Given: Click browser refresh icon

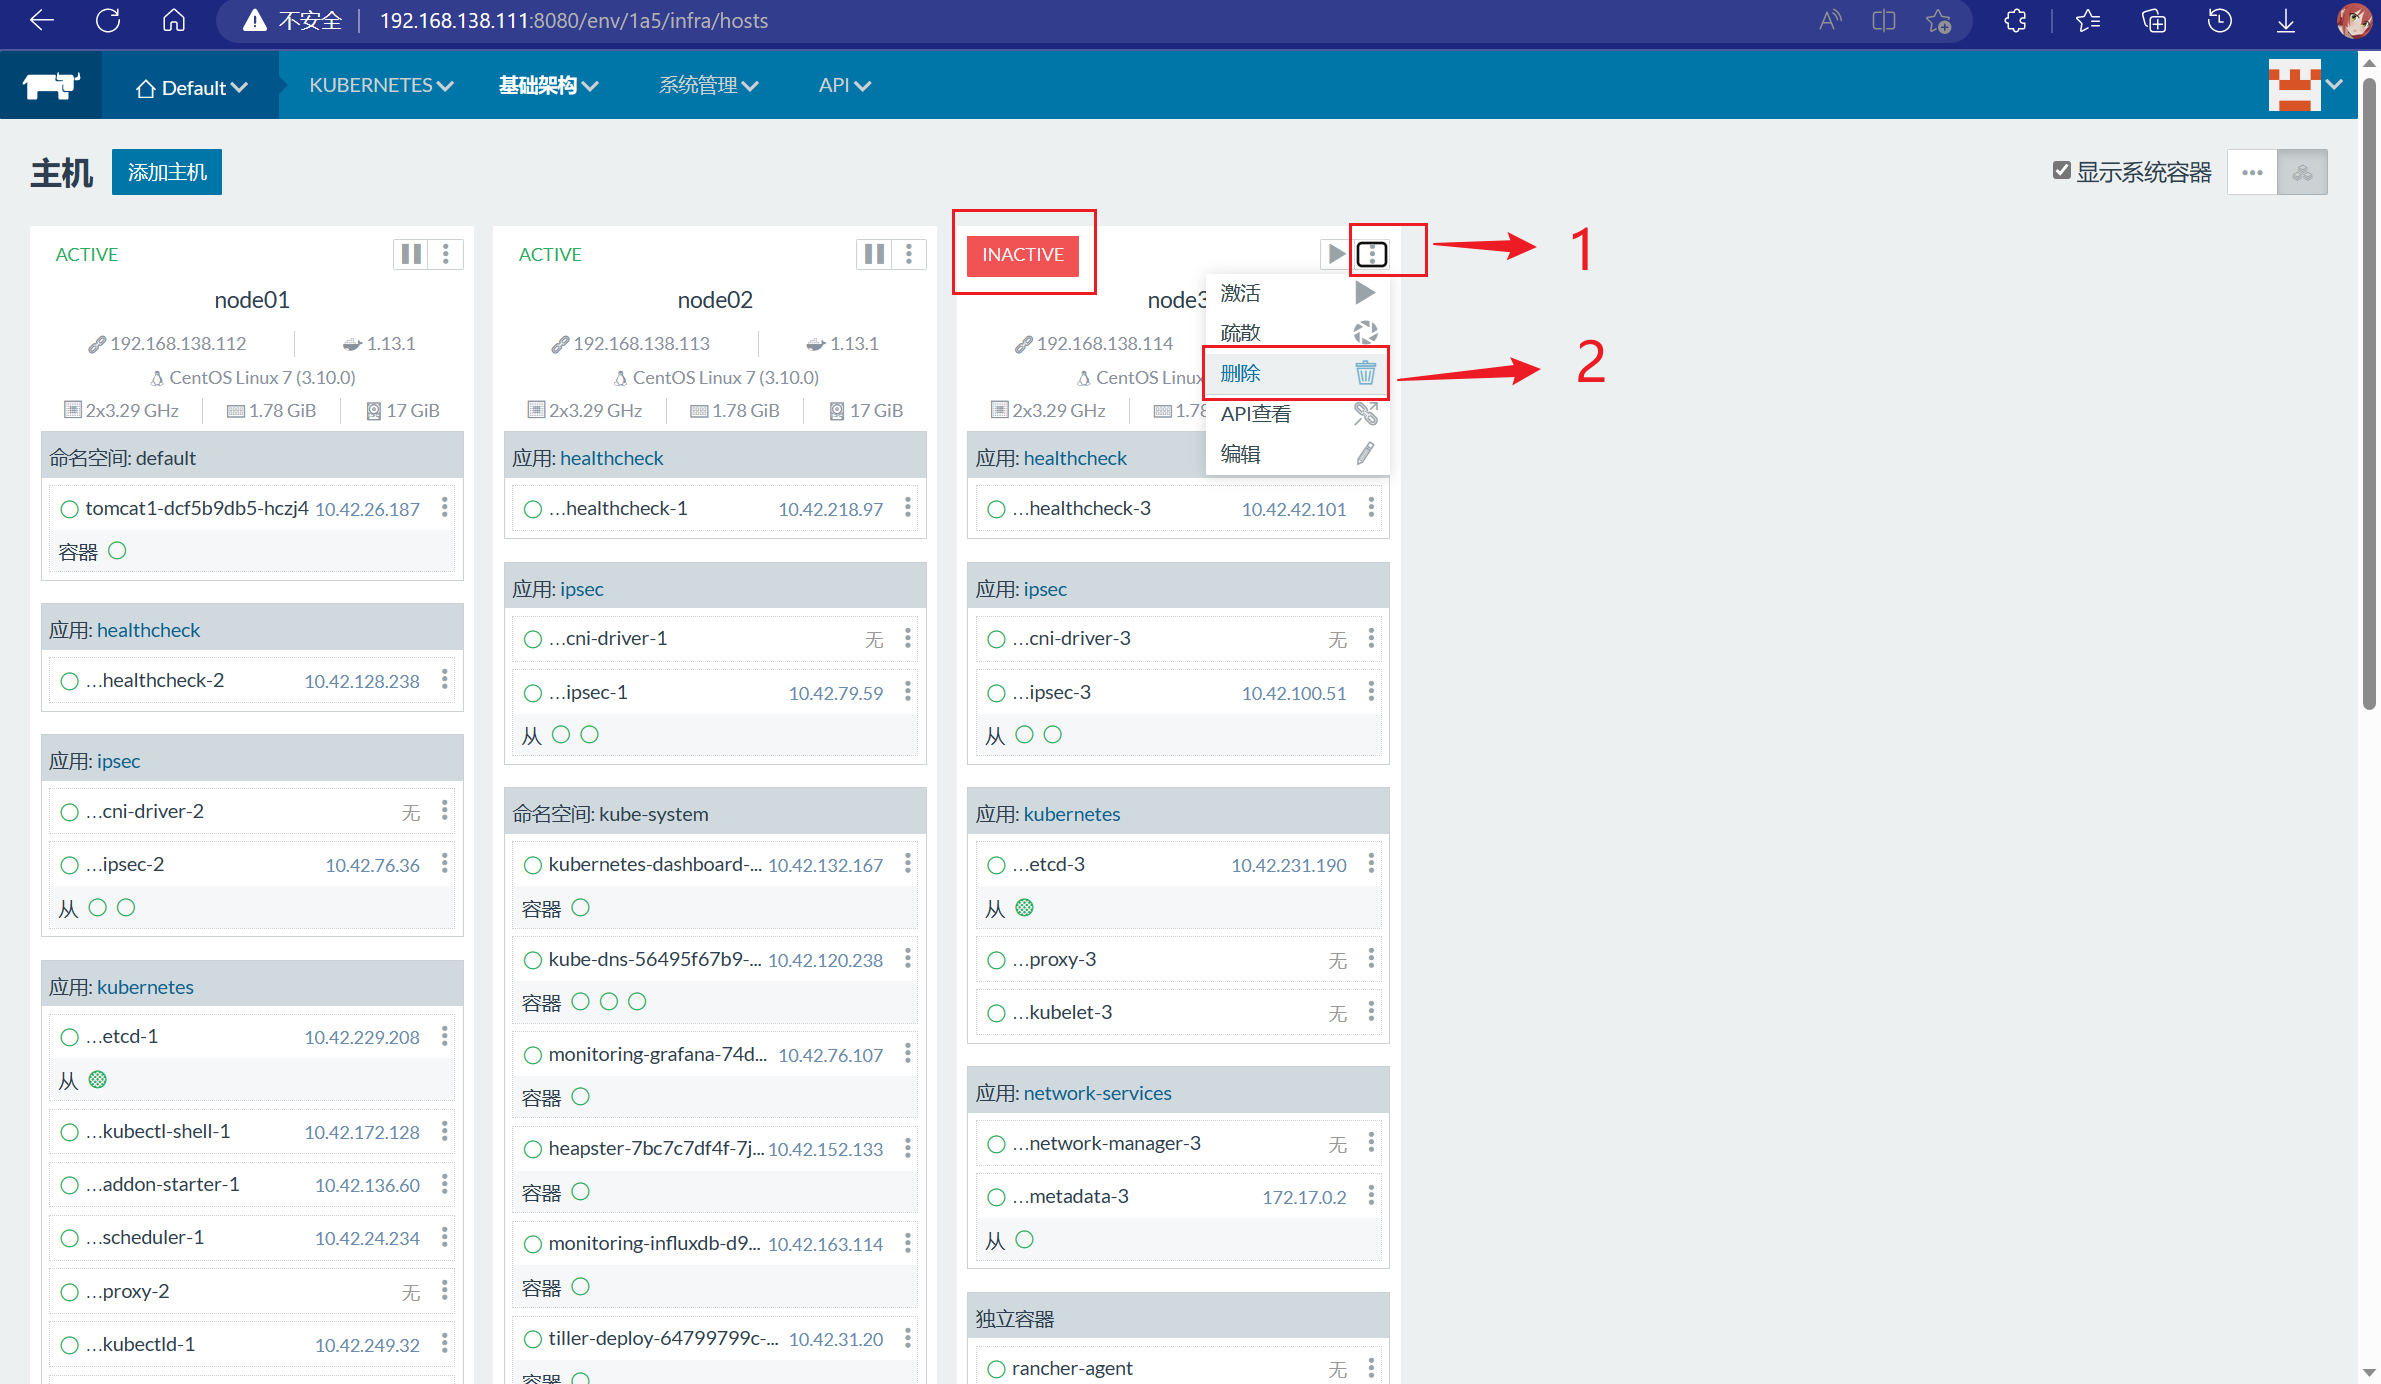Looking at the screenshot, I should 108,20.
